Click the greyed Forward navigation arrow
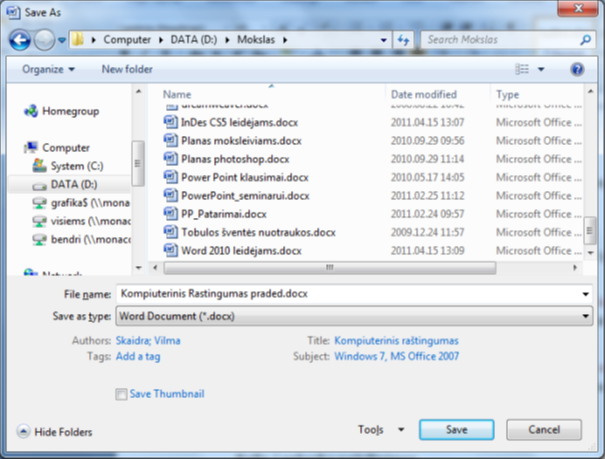The image size is (605, 459). 44,40
